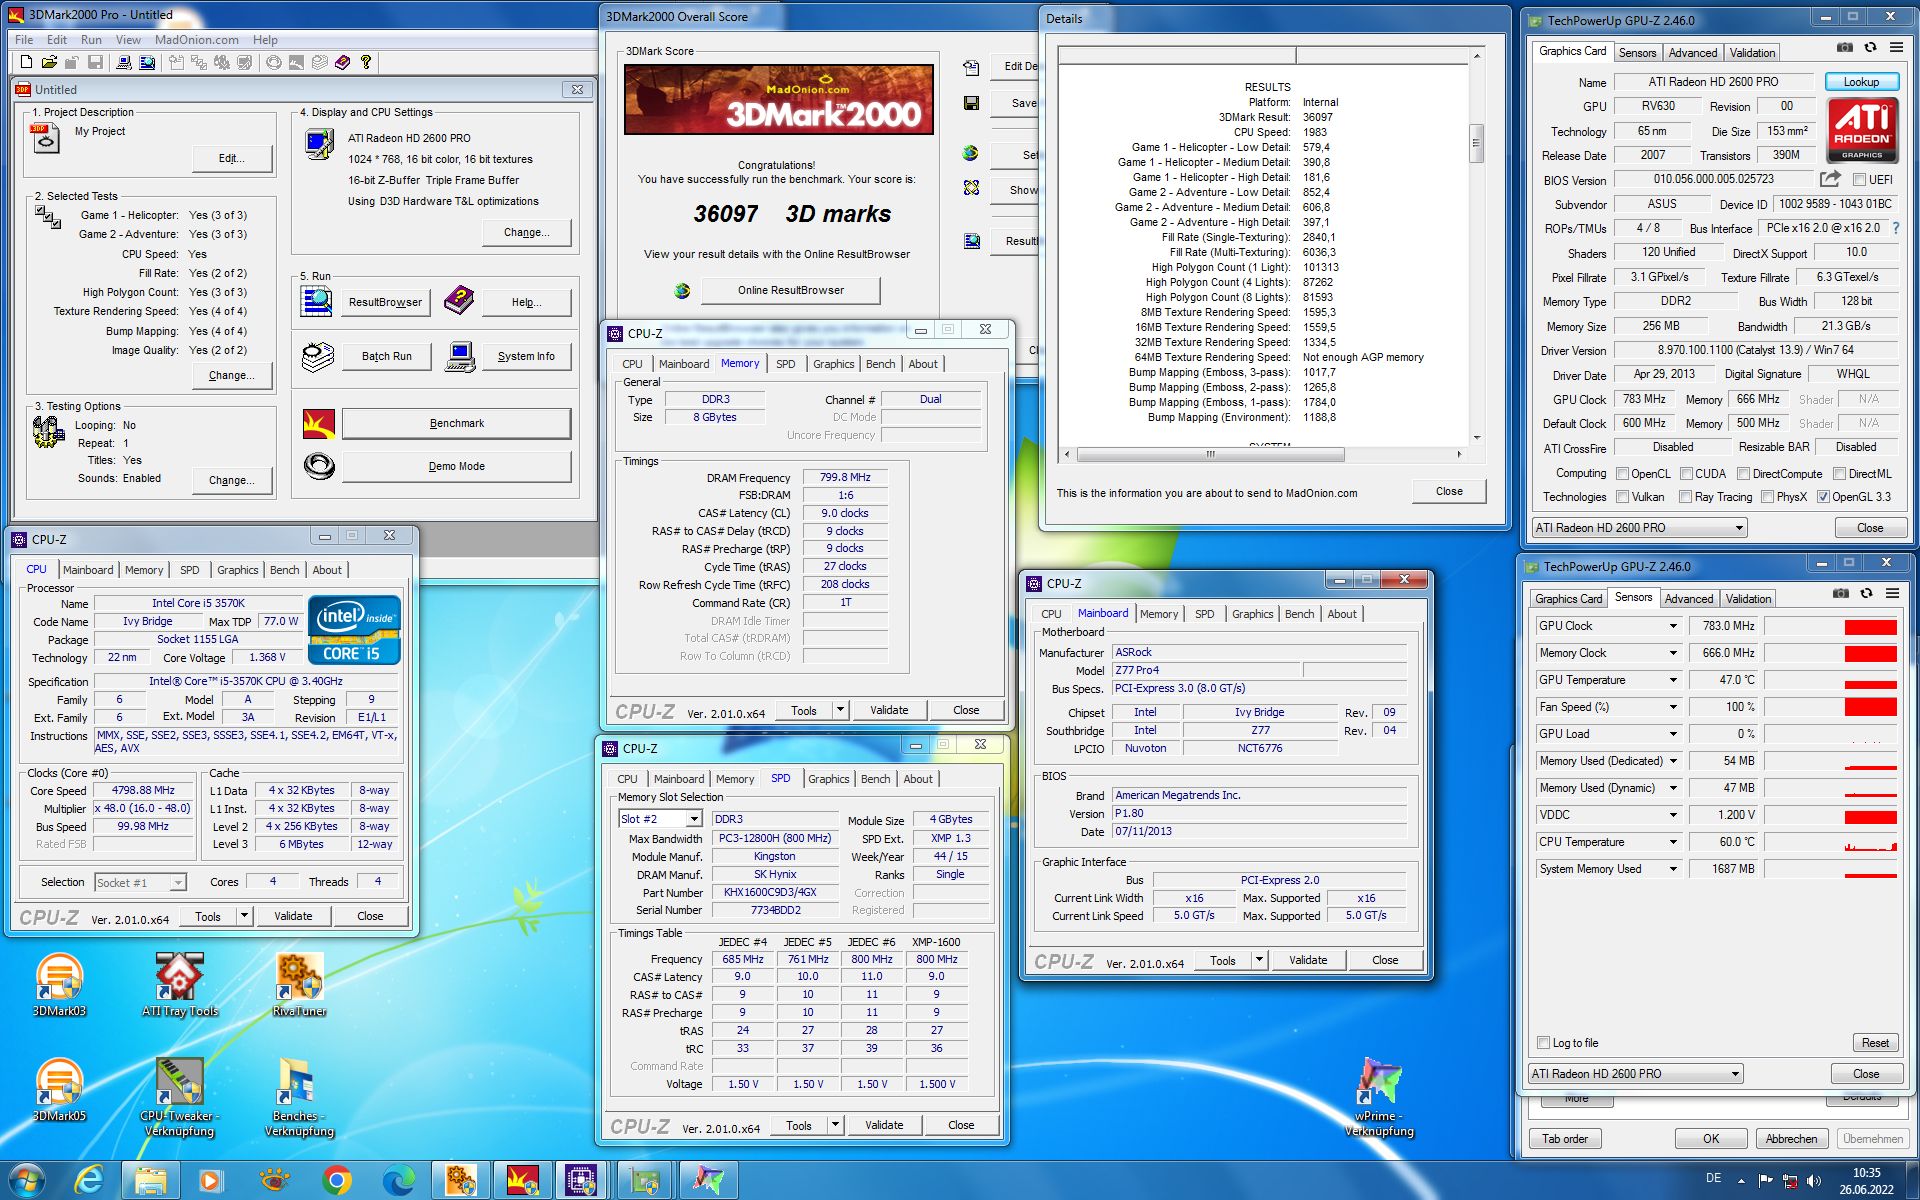Click the Benchmark button in 3DMark2000

click(x=456, y=424)
